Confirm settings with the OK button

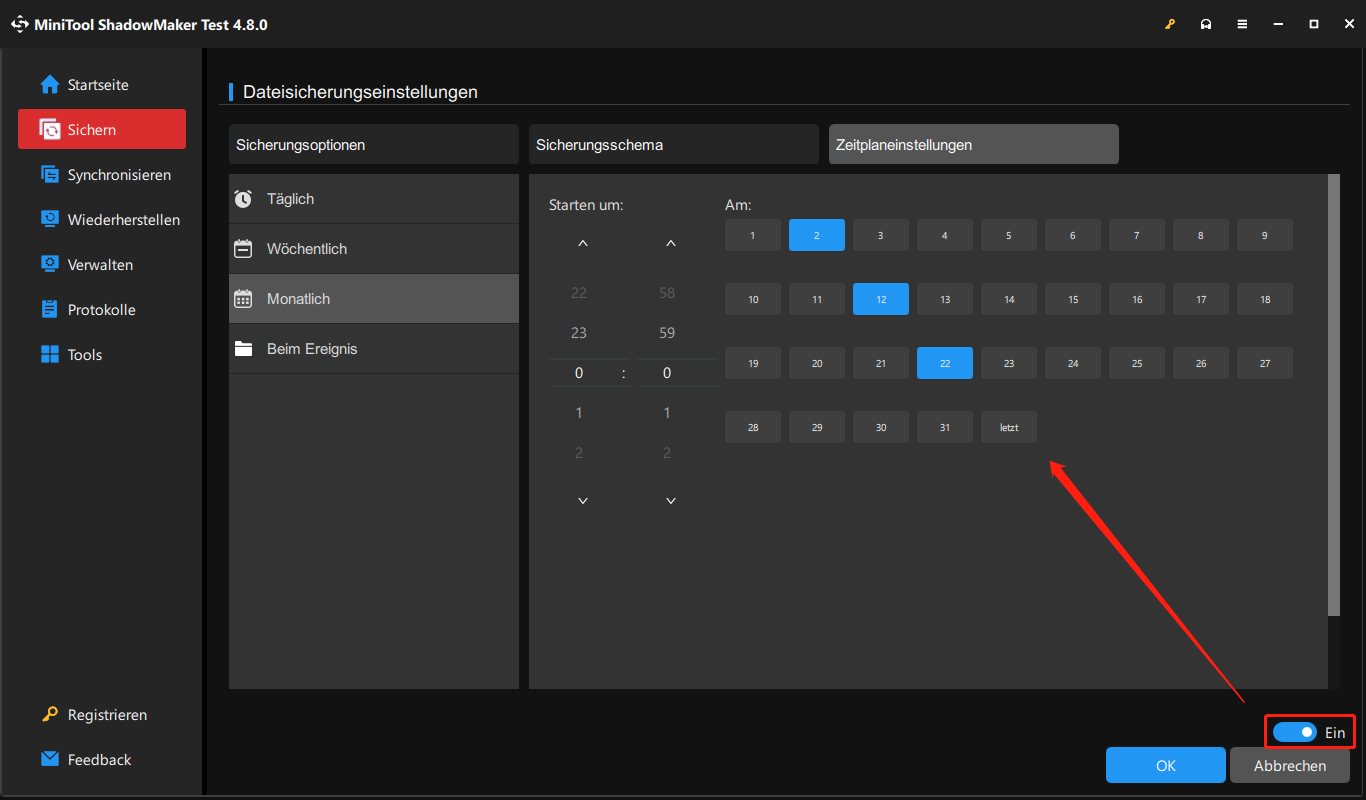[x=1165, y=765]
